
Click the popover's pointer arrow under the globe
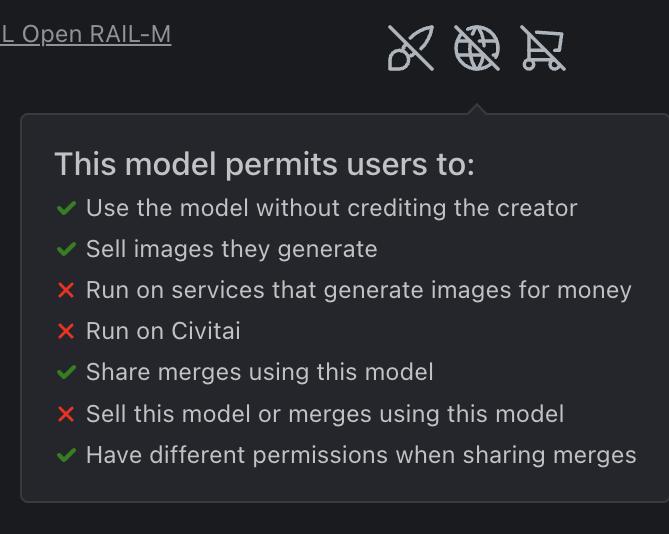[x=477, y=108]
